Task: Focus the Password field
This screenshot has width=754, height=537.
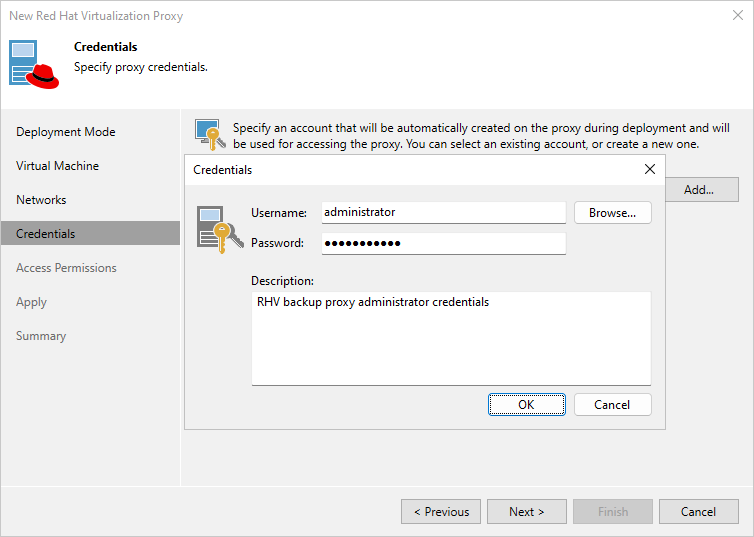Action: 443,243
